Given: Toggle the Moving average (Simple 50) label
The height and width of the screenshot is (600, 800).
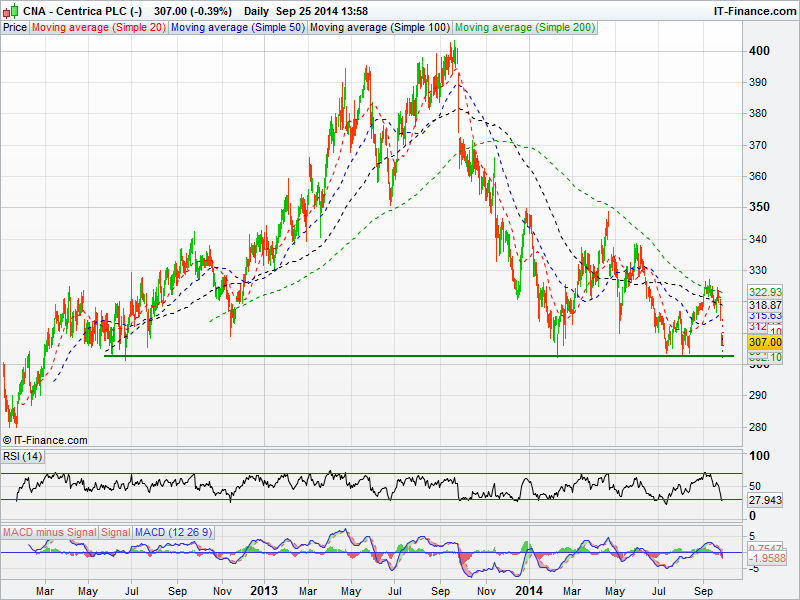Looking at the screenshot, I should click(238, 27).
